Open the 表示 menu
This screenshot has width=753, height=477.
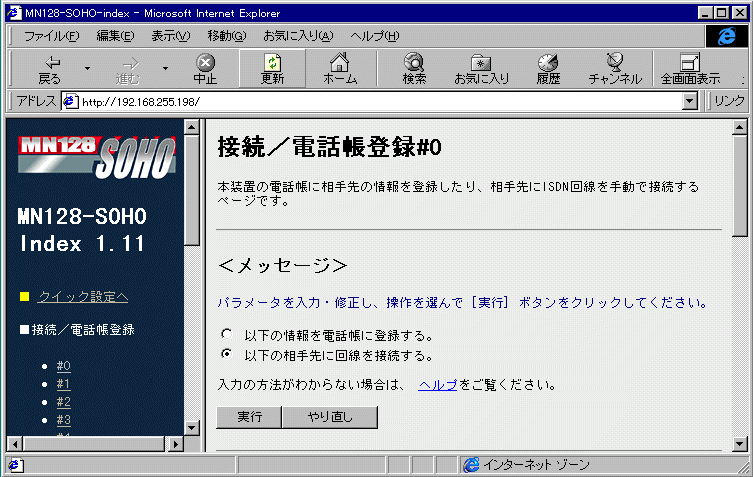coord(170,36)
